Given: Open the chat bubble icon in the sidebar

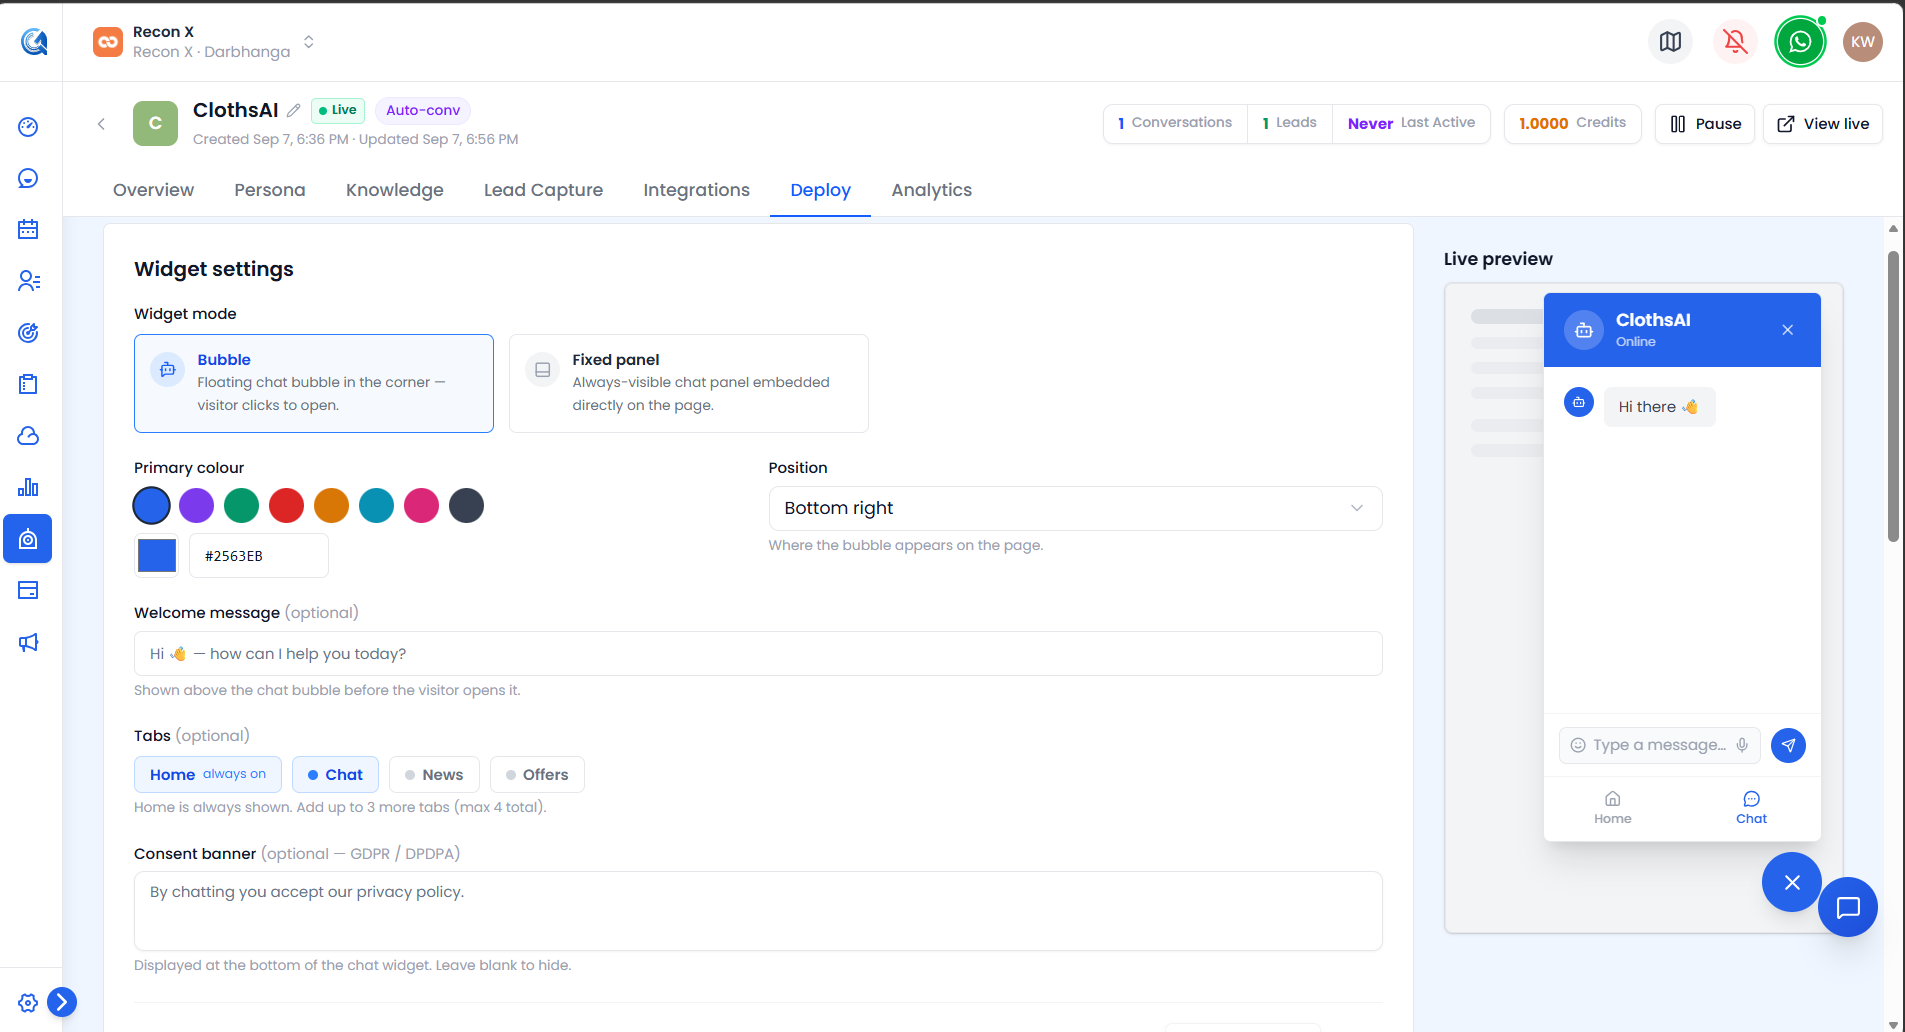Looking at the screenshot, I should click(28, 178).
